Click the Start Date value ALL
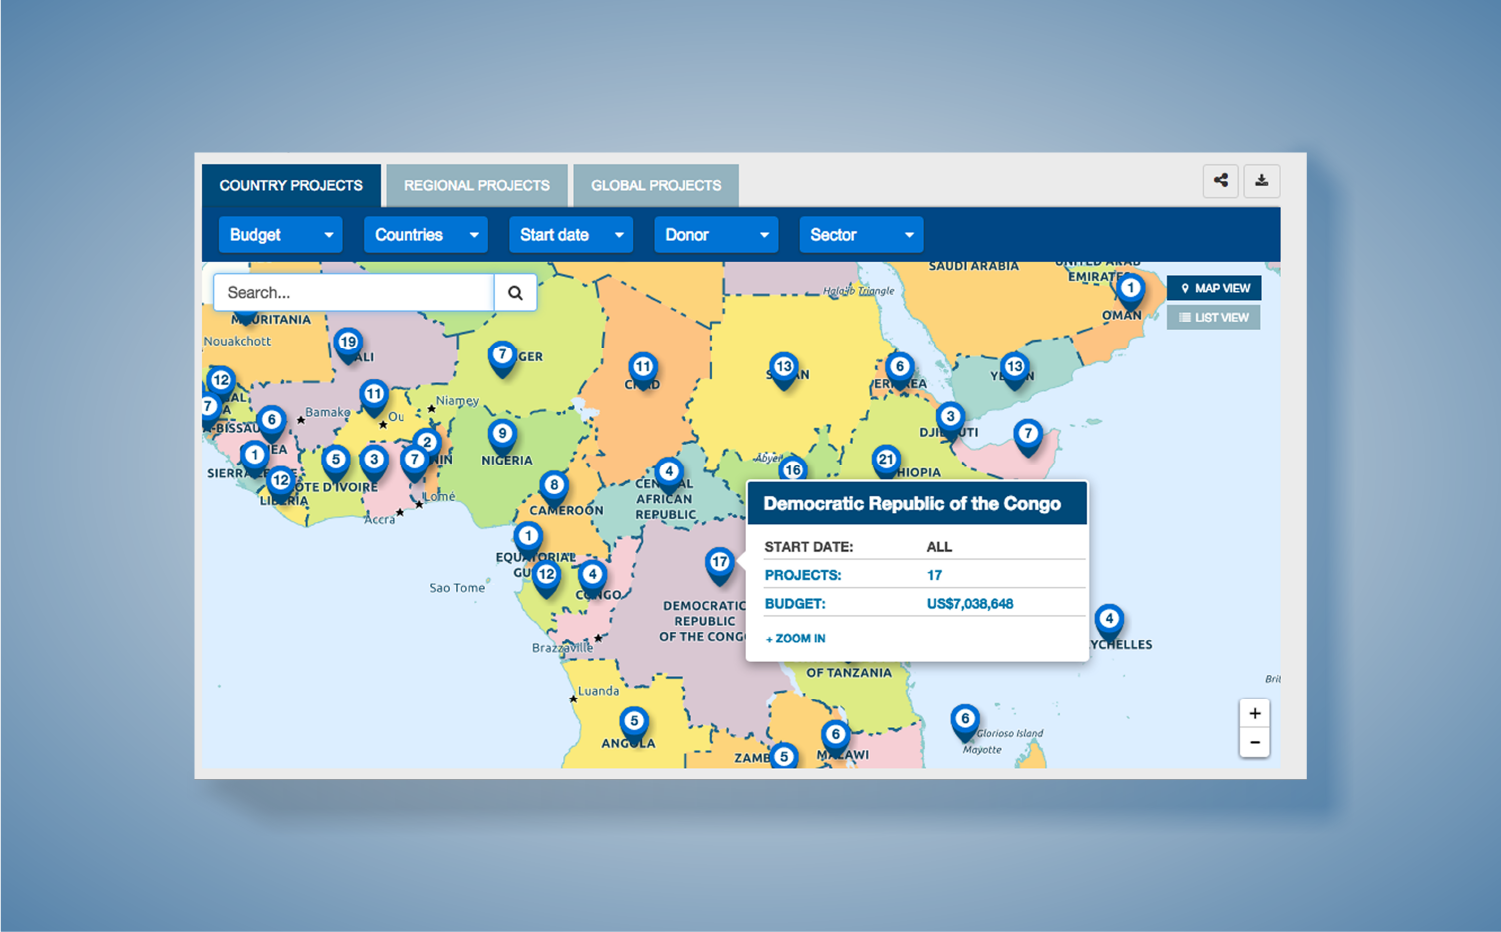 [x=939, y=547]
